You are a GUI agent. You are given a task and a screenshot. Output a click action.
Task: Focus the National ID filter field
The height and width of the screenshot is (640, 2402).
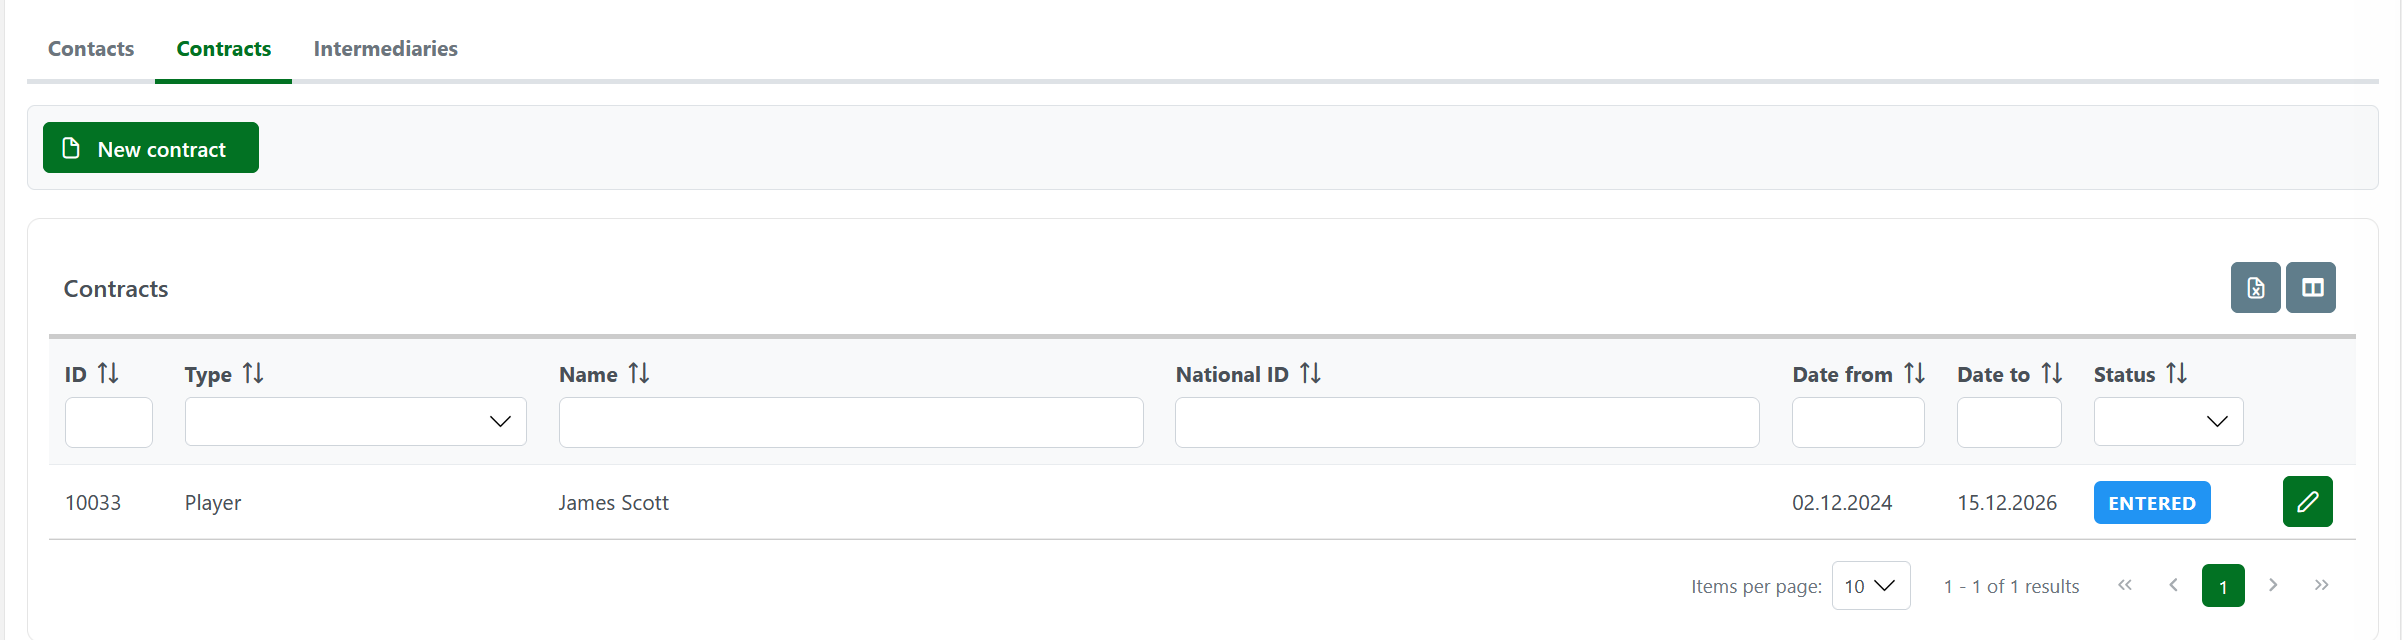[1466, 422]
